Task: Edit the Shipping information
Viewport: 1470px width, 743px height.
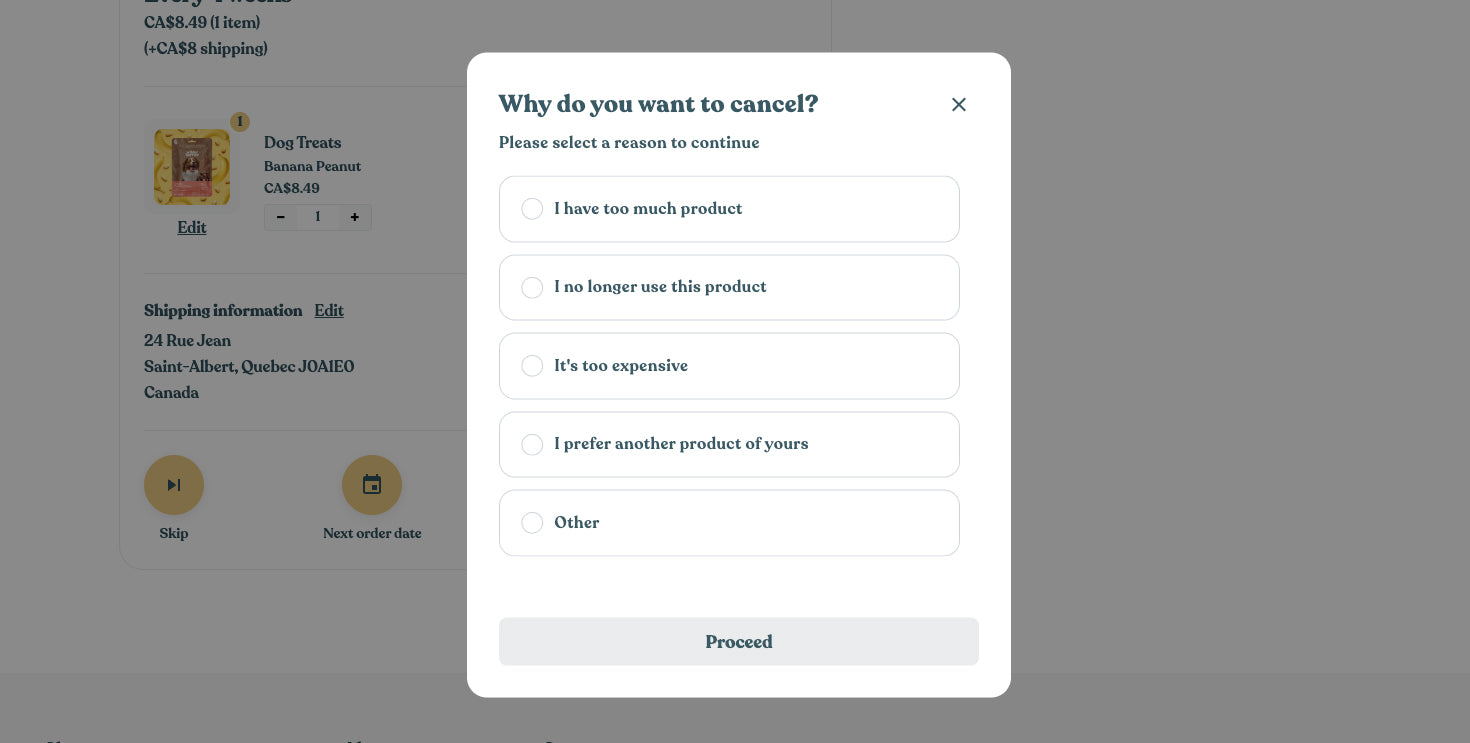Action: 329,310
